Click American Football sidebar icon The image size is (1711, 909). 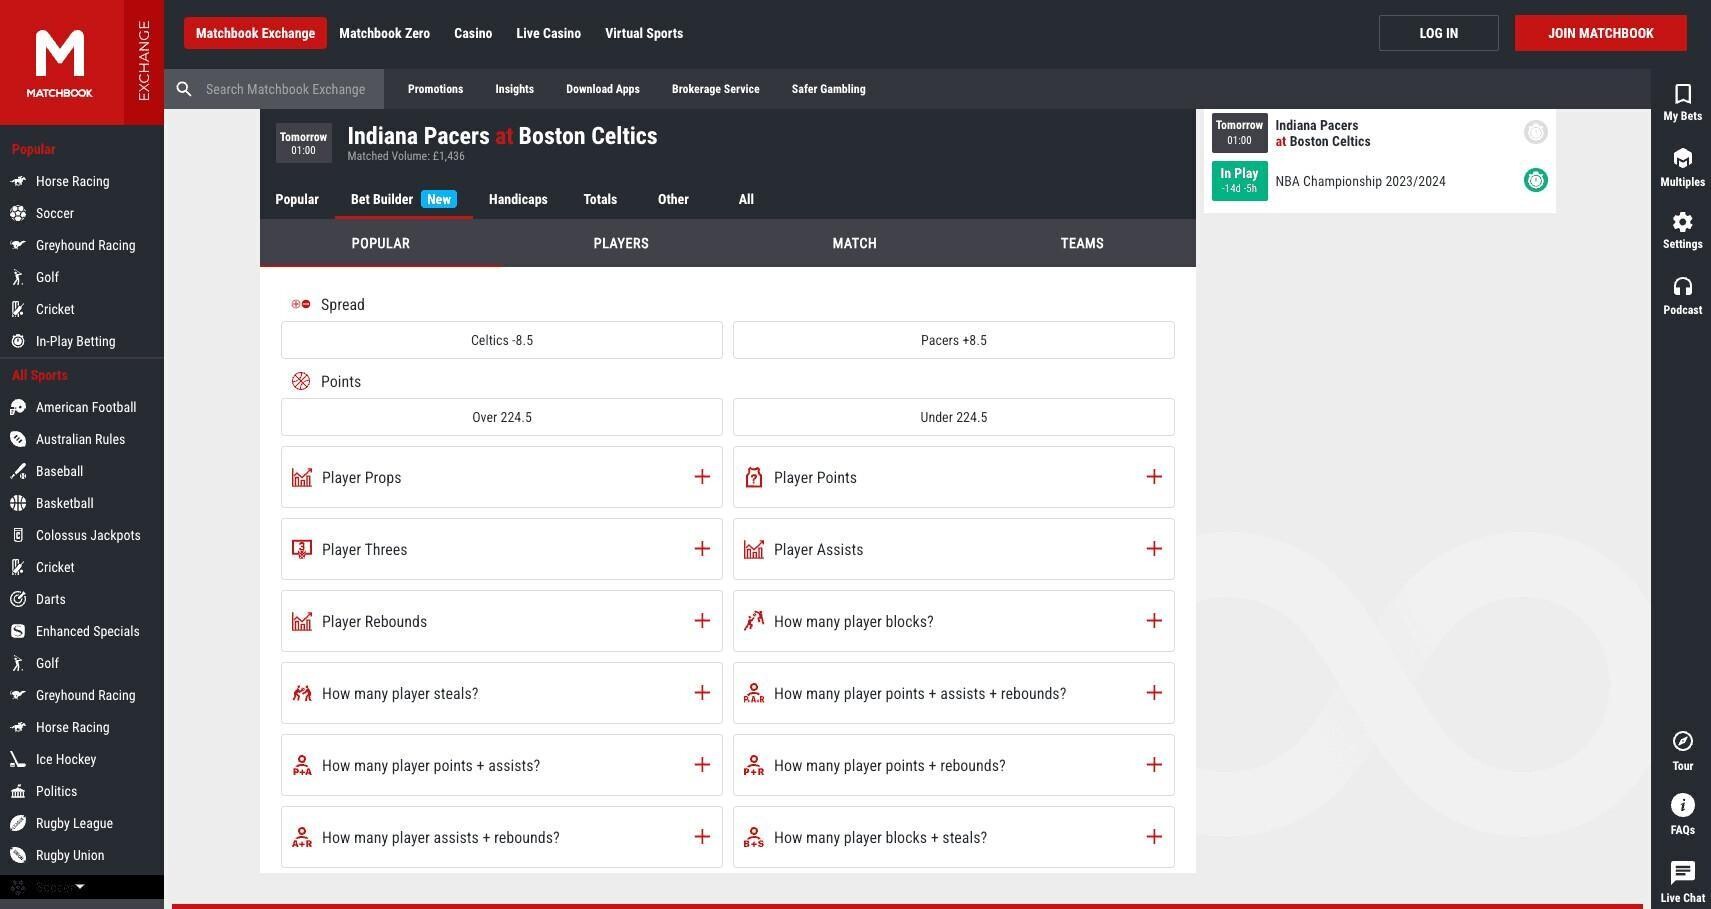(x=18, y=407)
